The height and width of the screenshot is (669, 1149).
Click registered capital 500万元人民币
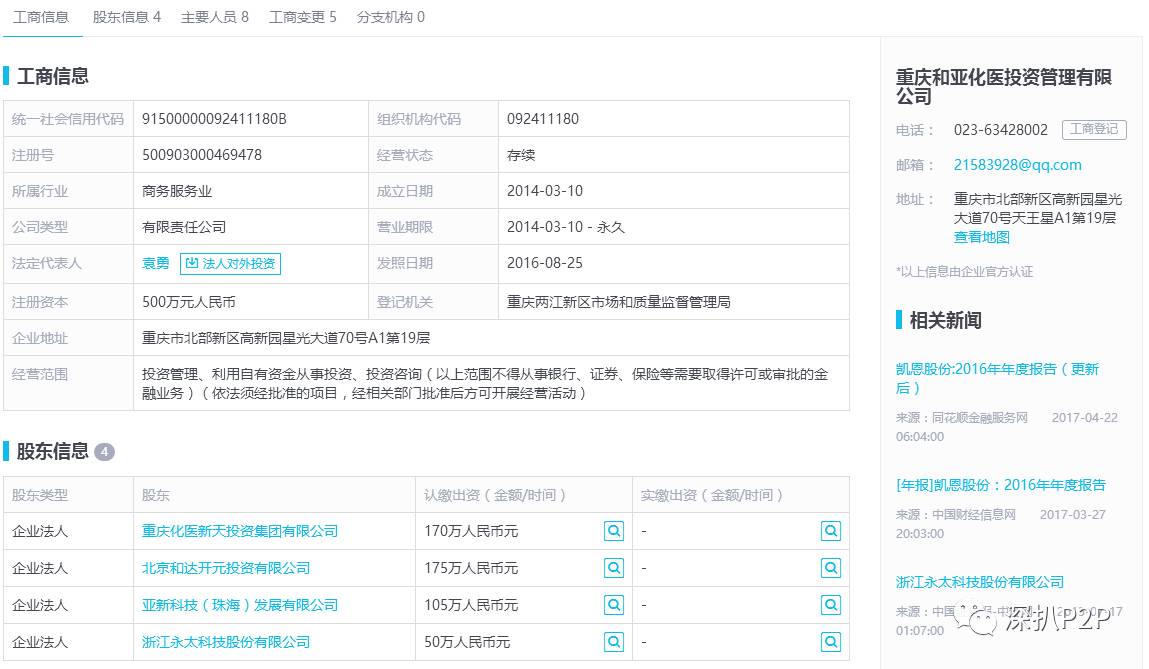188,302
